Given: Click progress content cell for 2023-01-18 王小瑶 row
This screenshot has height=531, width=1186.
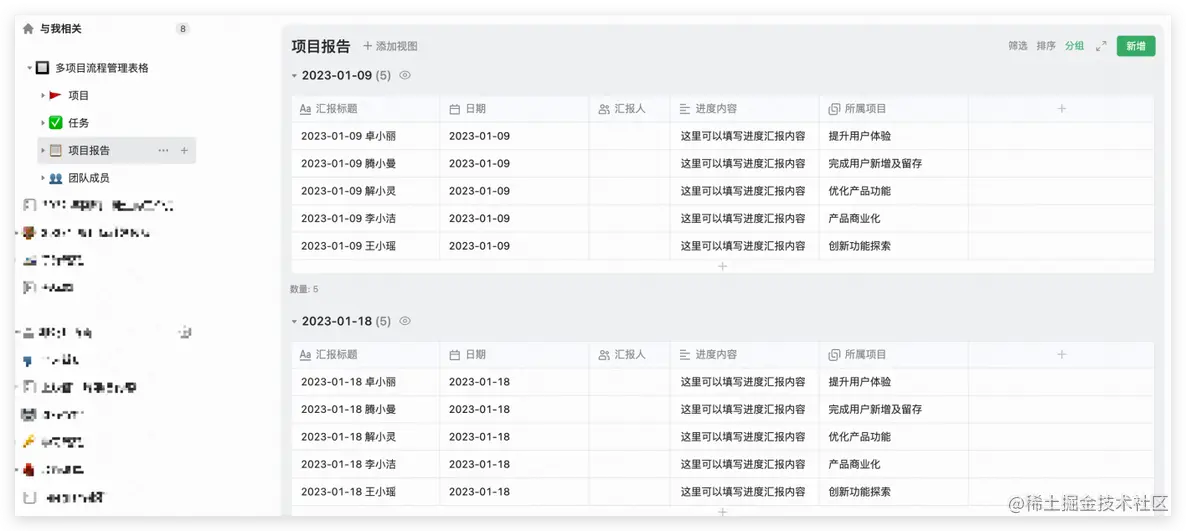Looking at the screenshot, I should point(744,492).
